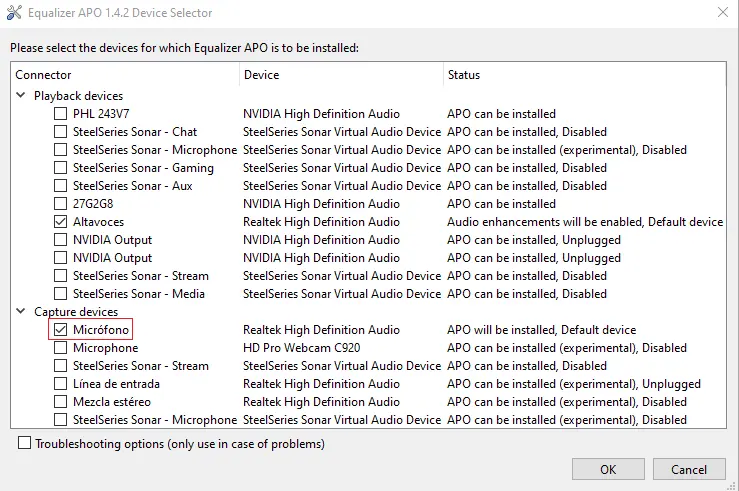
Task: Collapse the Capture devices group
Action: 21,311
